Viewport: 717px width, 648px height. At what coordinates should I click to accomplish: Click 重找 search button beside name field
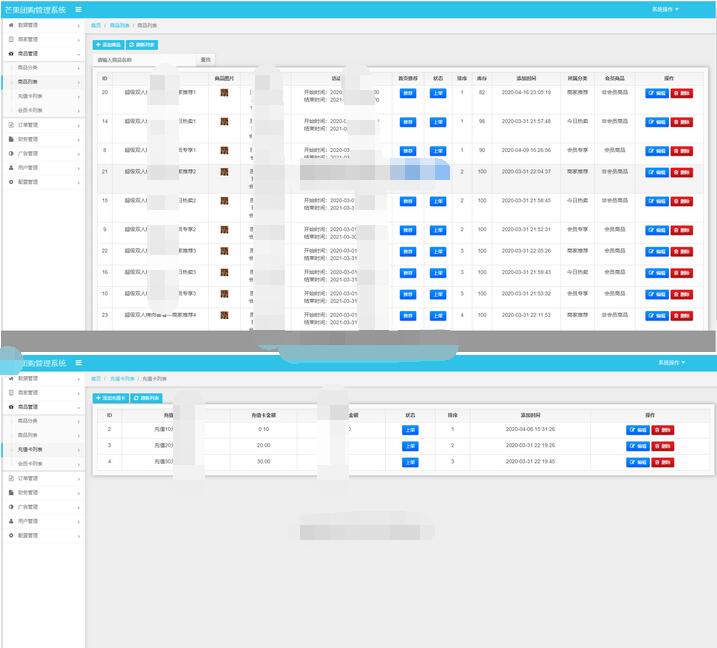pyautogui.click(x=206, y=60)
